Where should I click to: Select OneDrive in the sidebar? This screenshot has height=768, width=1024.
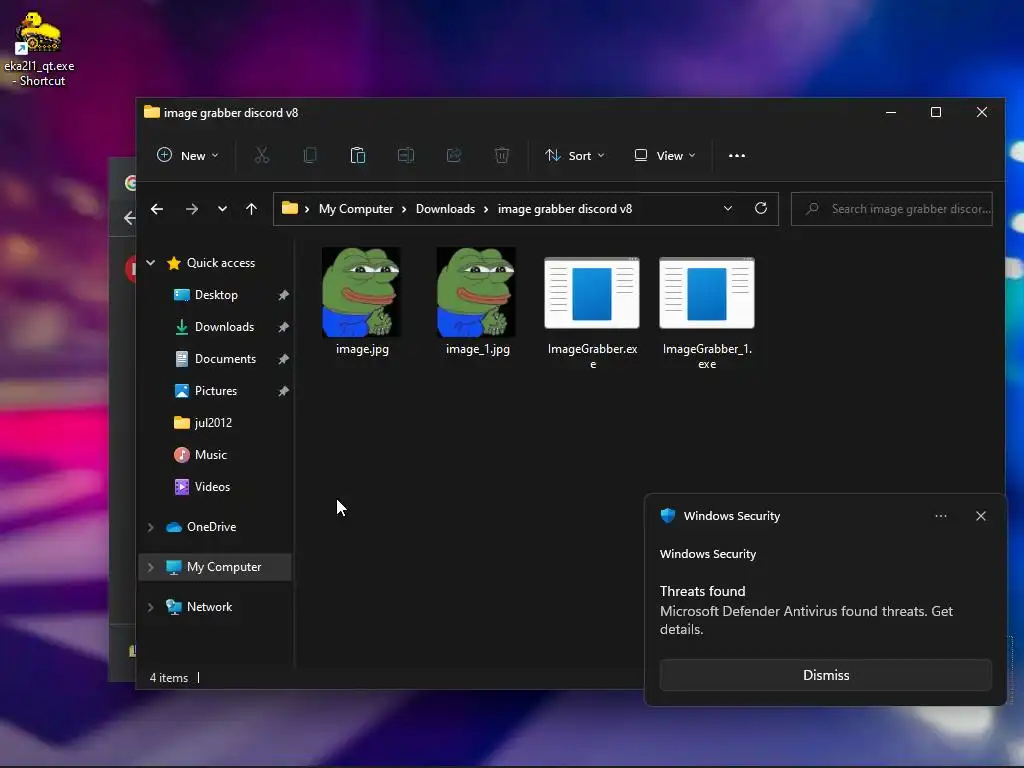(210, 526)
